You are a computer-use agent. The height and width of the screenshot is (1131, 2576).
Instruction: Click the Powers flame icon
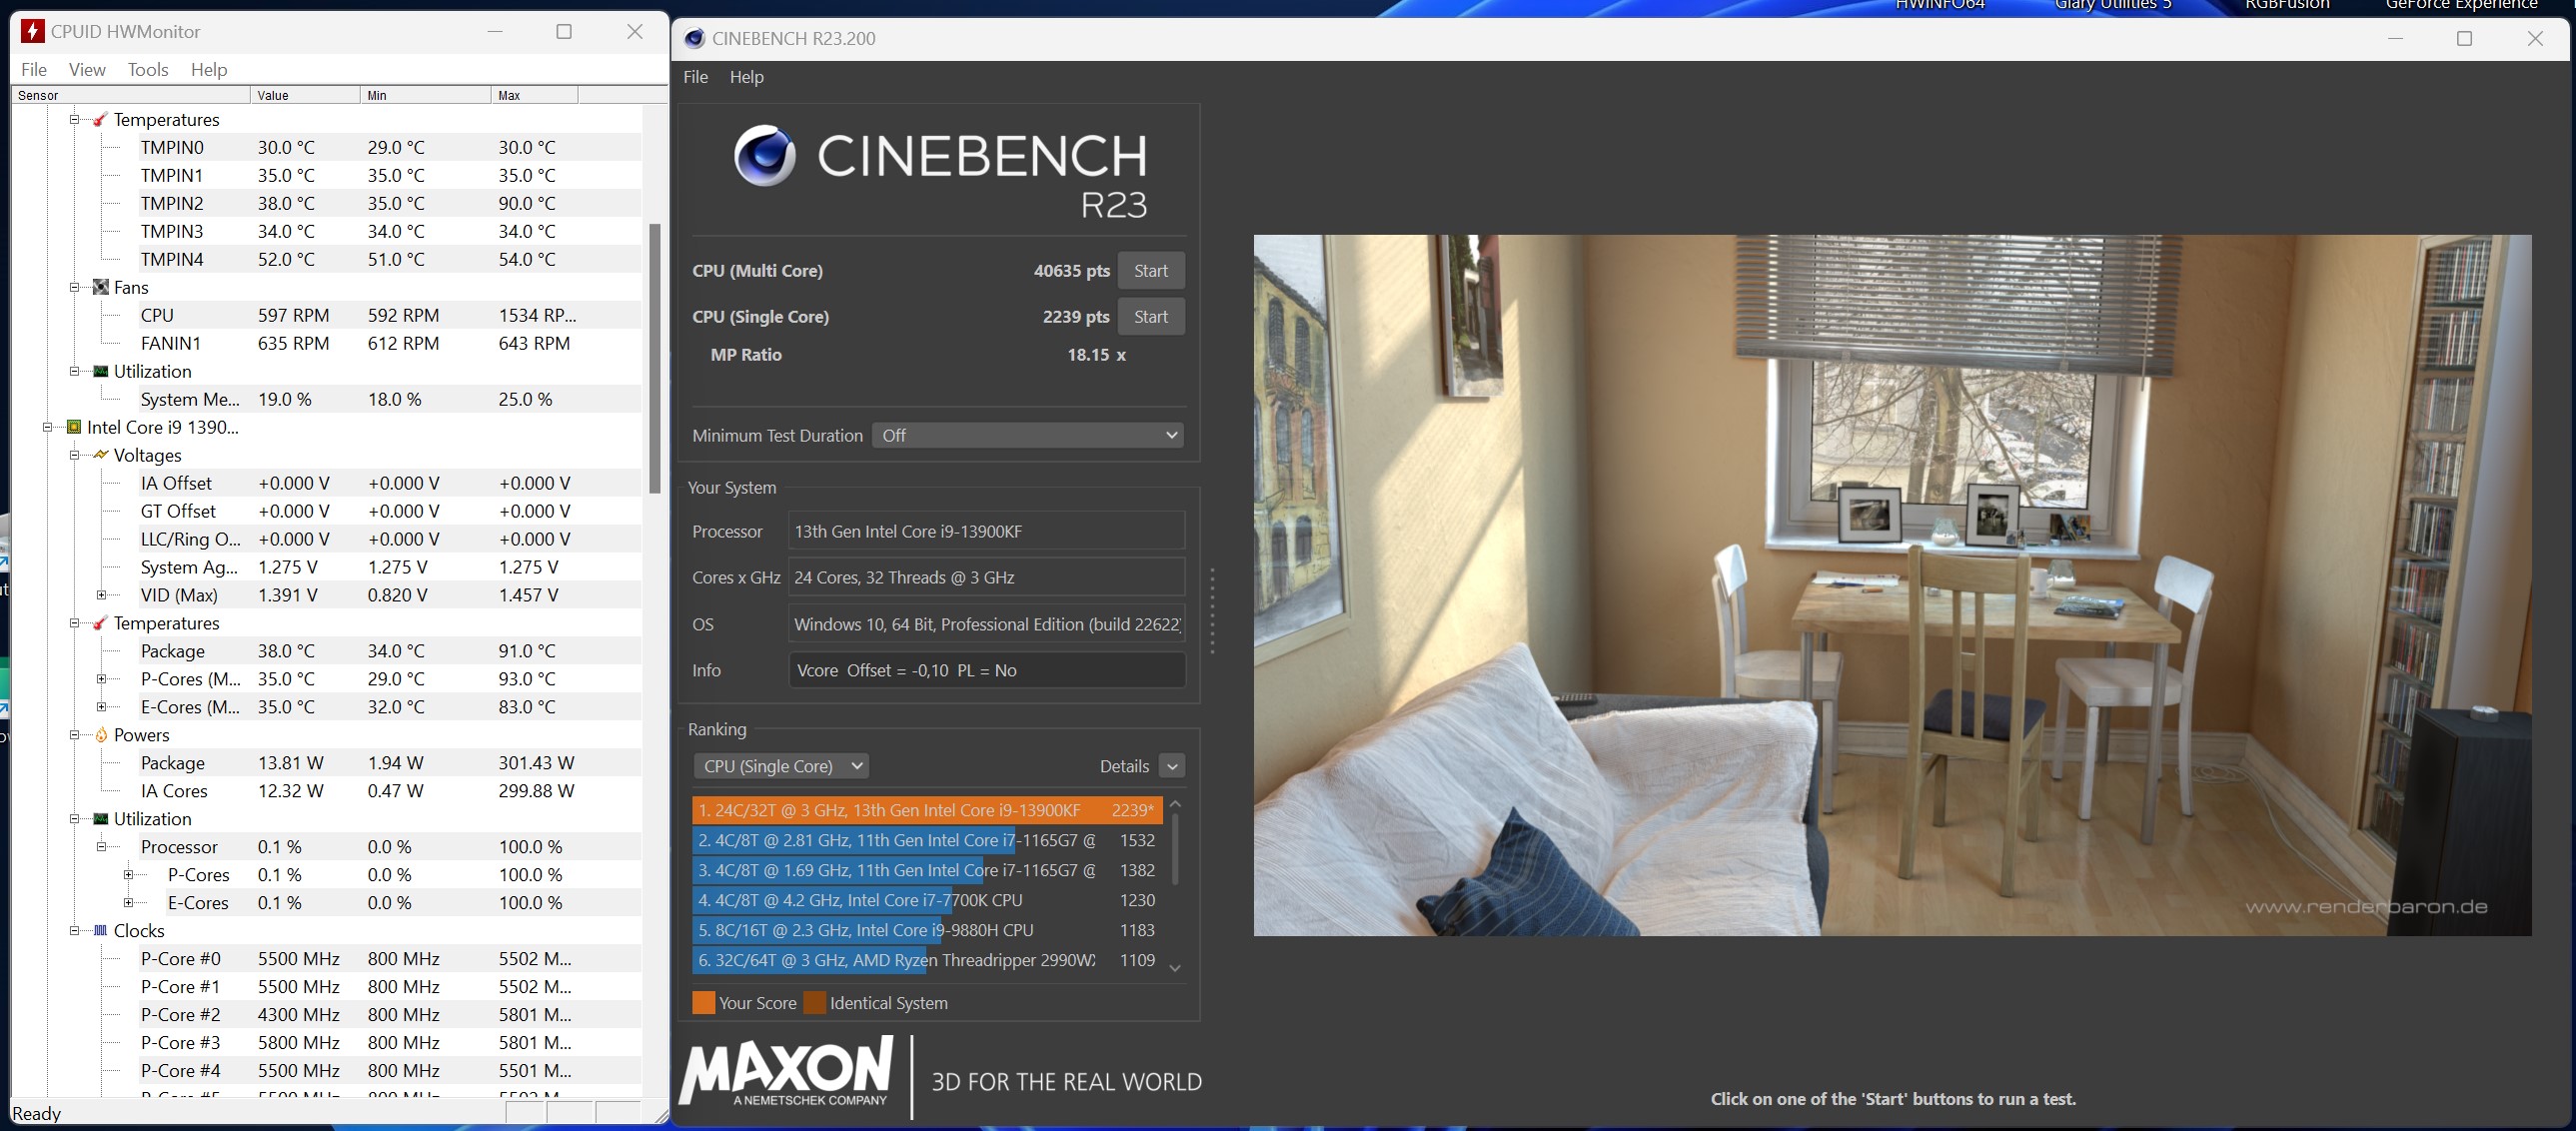pos(100,736)
